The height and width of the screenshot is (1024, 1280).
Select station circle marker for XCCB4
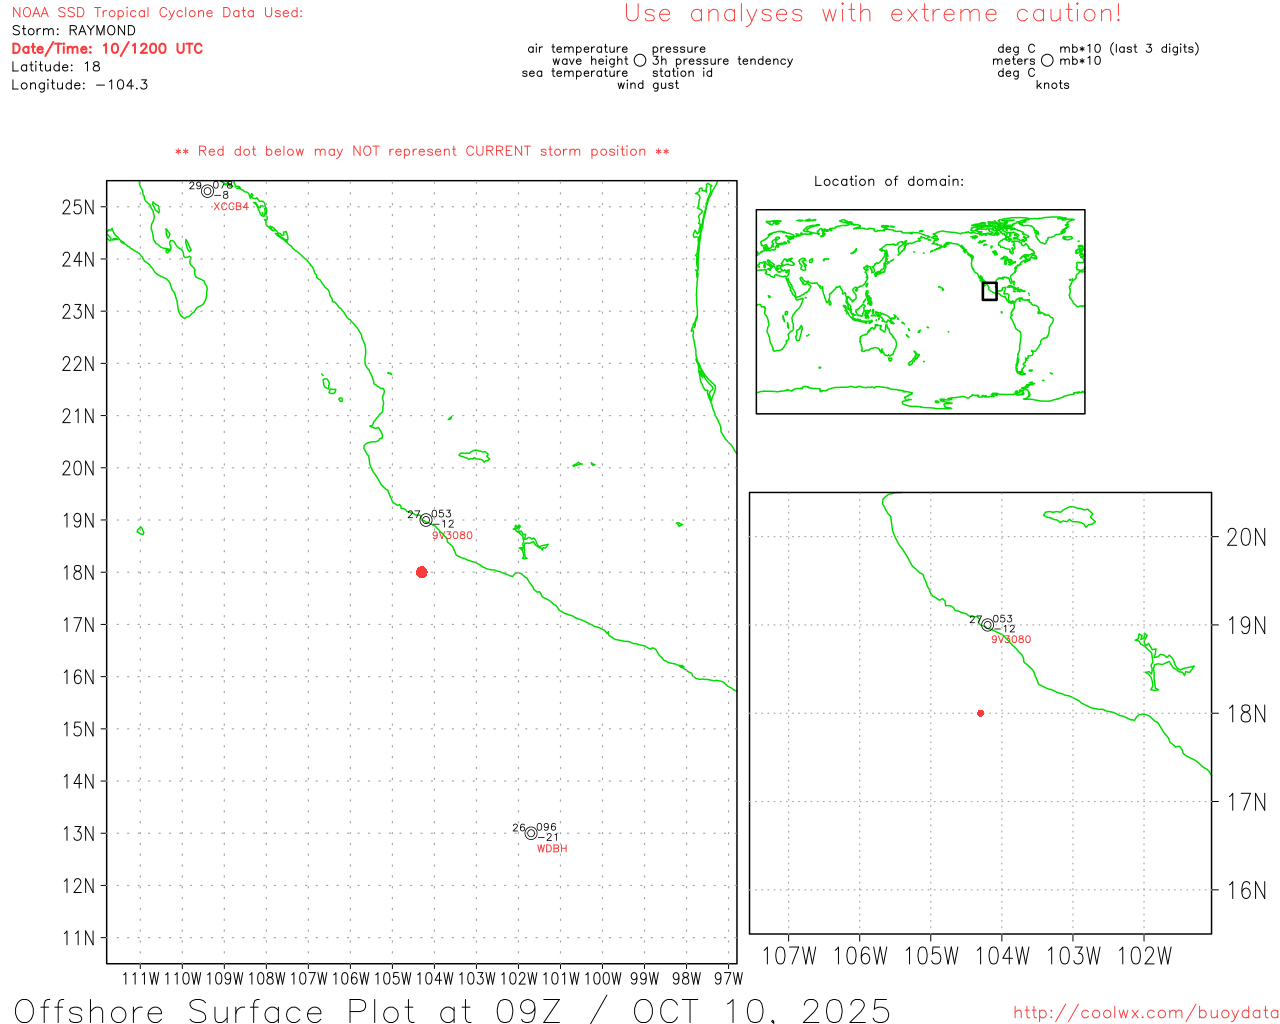(207, 191)
